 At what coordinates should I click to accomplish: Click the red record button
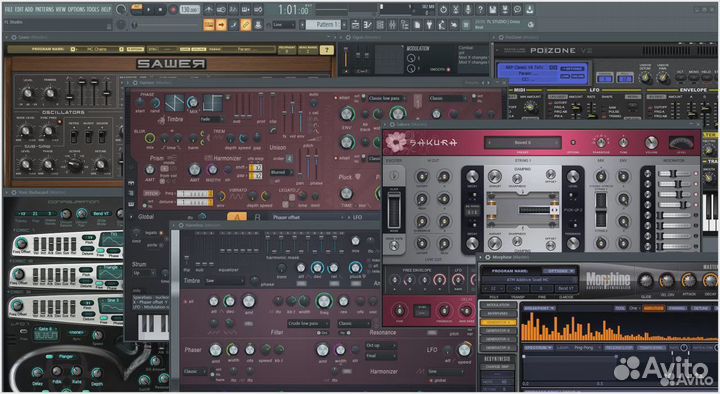coord(173,10)
